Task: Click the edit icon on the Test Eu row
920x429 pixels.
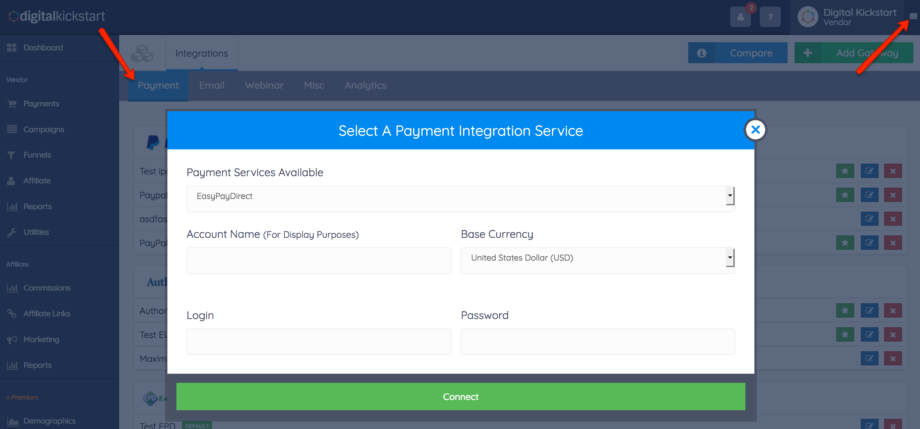Action: coord(870,334)
